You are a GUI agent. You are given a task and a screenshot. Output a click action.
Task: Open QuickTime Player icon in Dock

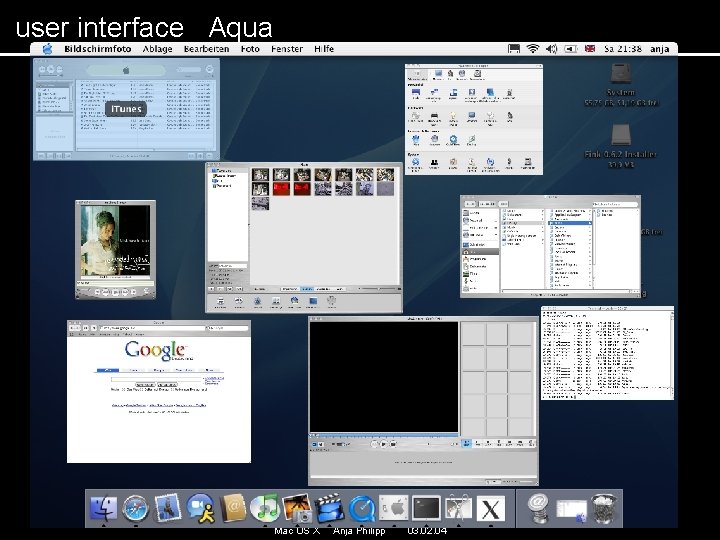(361, 509)
